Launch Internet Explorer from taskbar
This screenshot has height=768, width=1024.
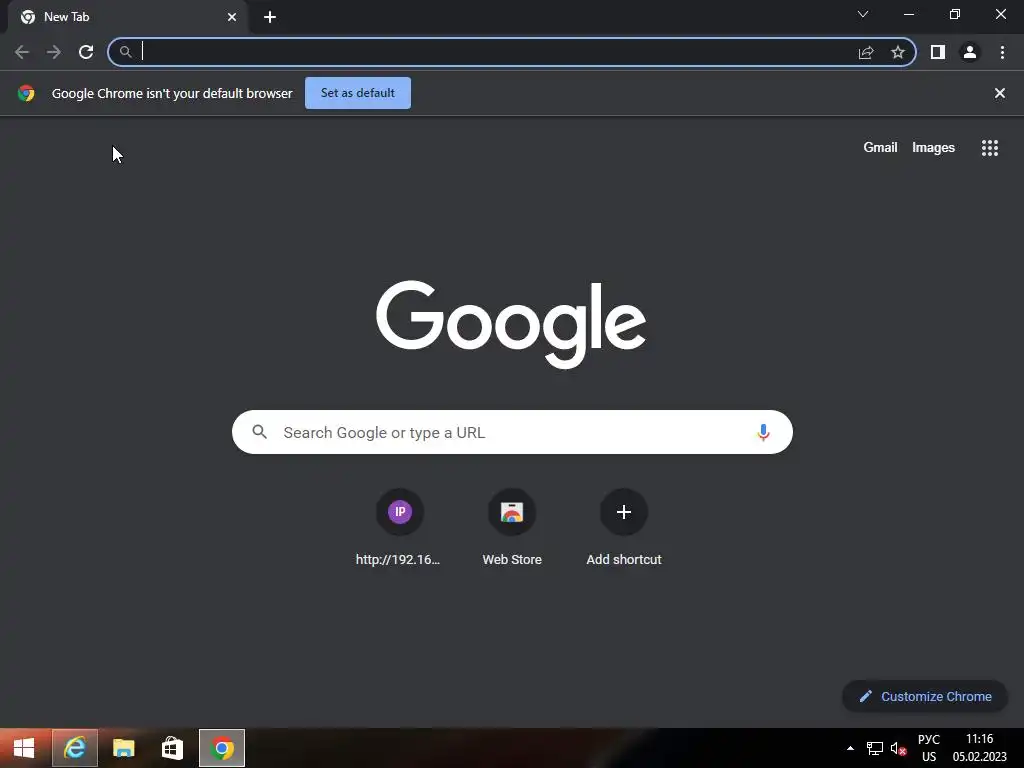[x=75, y=748]
